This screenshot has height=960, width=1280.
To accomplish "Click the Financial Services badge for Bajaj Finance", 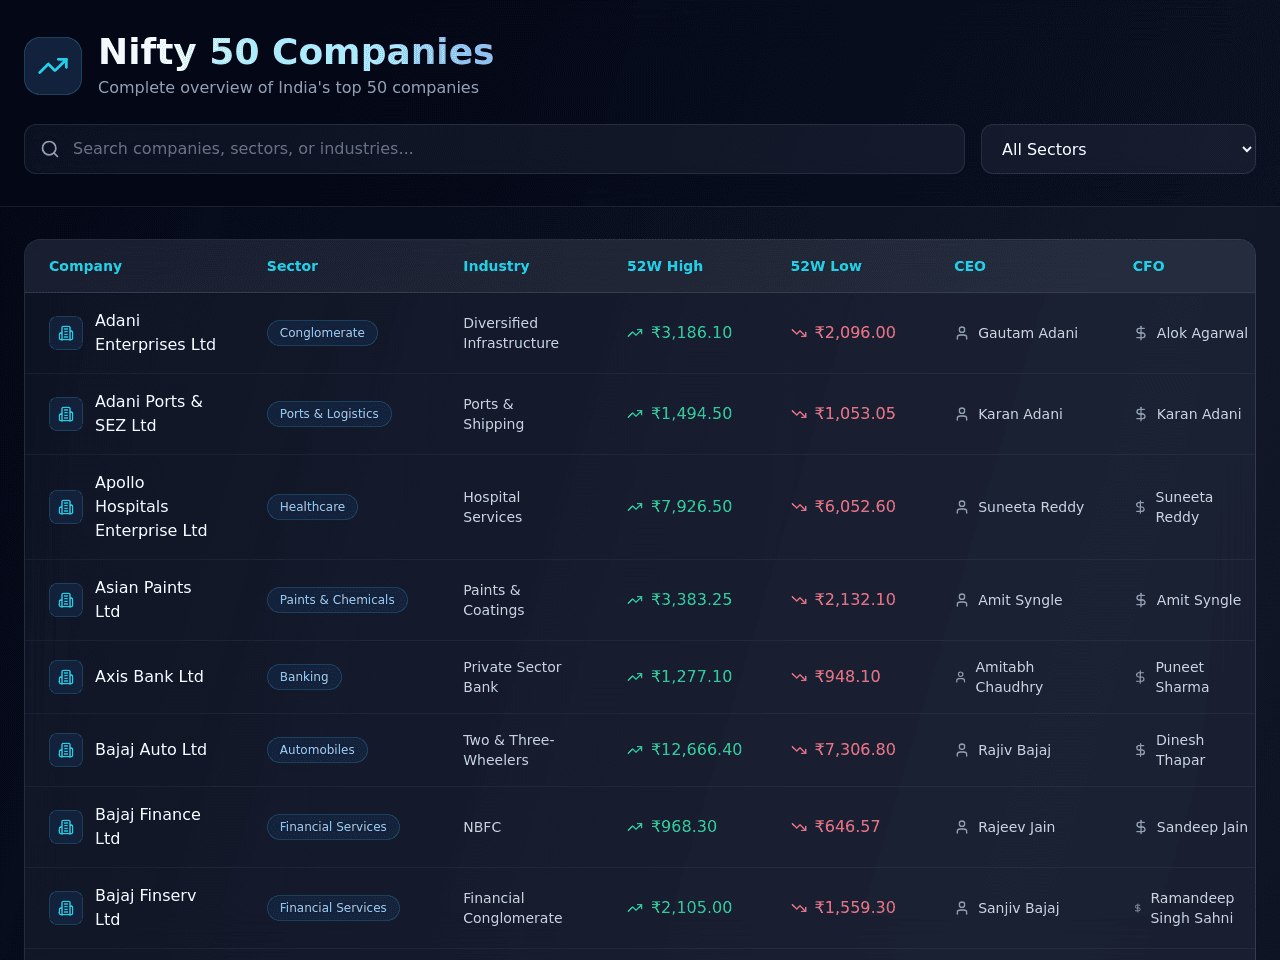I will tap(333, 827).
